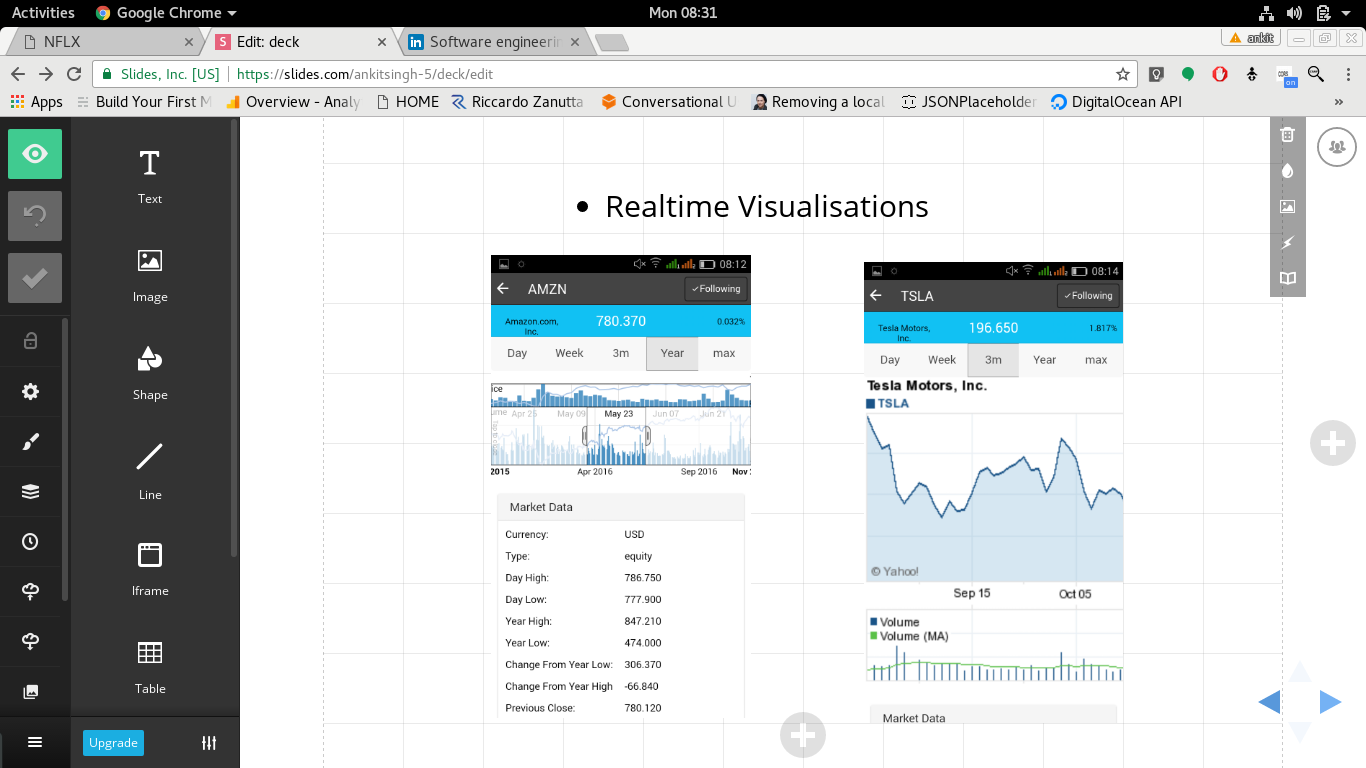Image resolution: width=1366 pixels, height=768 pixels.
Task: Open Revision history clock icon
Action: 30,541
